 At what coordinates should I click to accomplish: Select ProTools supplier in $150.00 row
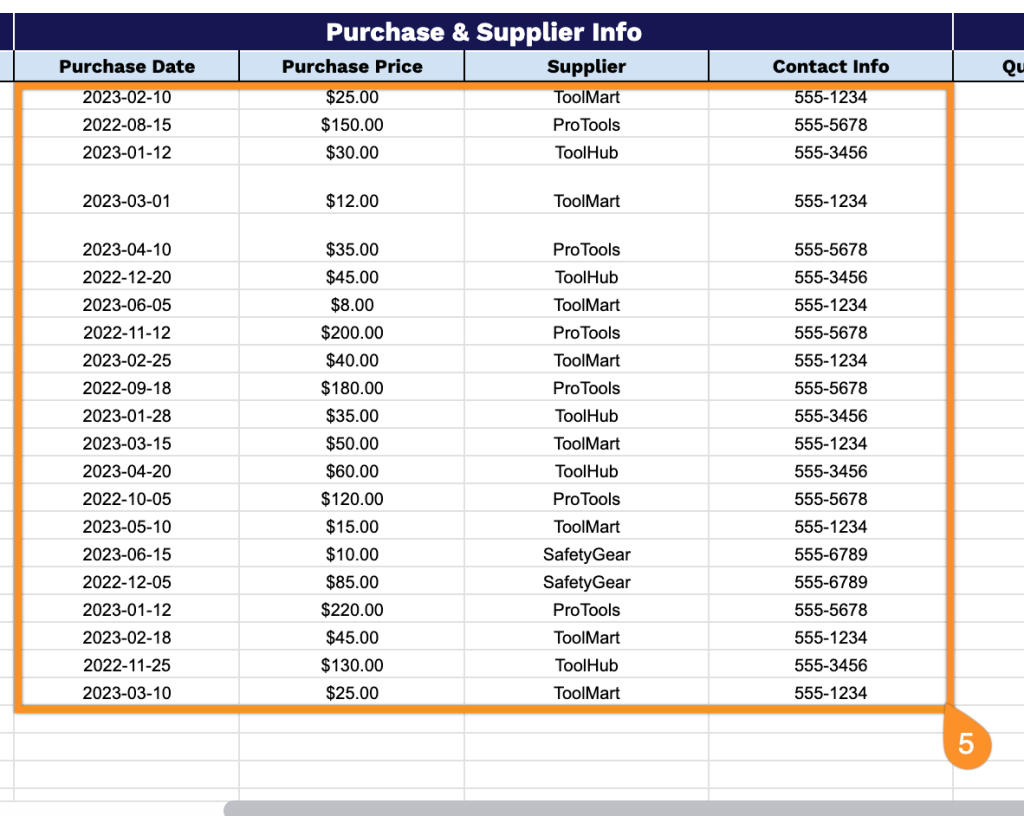(x=586, y=125)
